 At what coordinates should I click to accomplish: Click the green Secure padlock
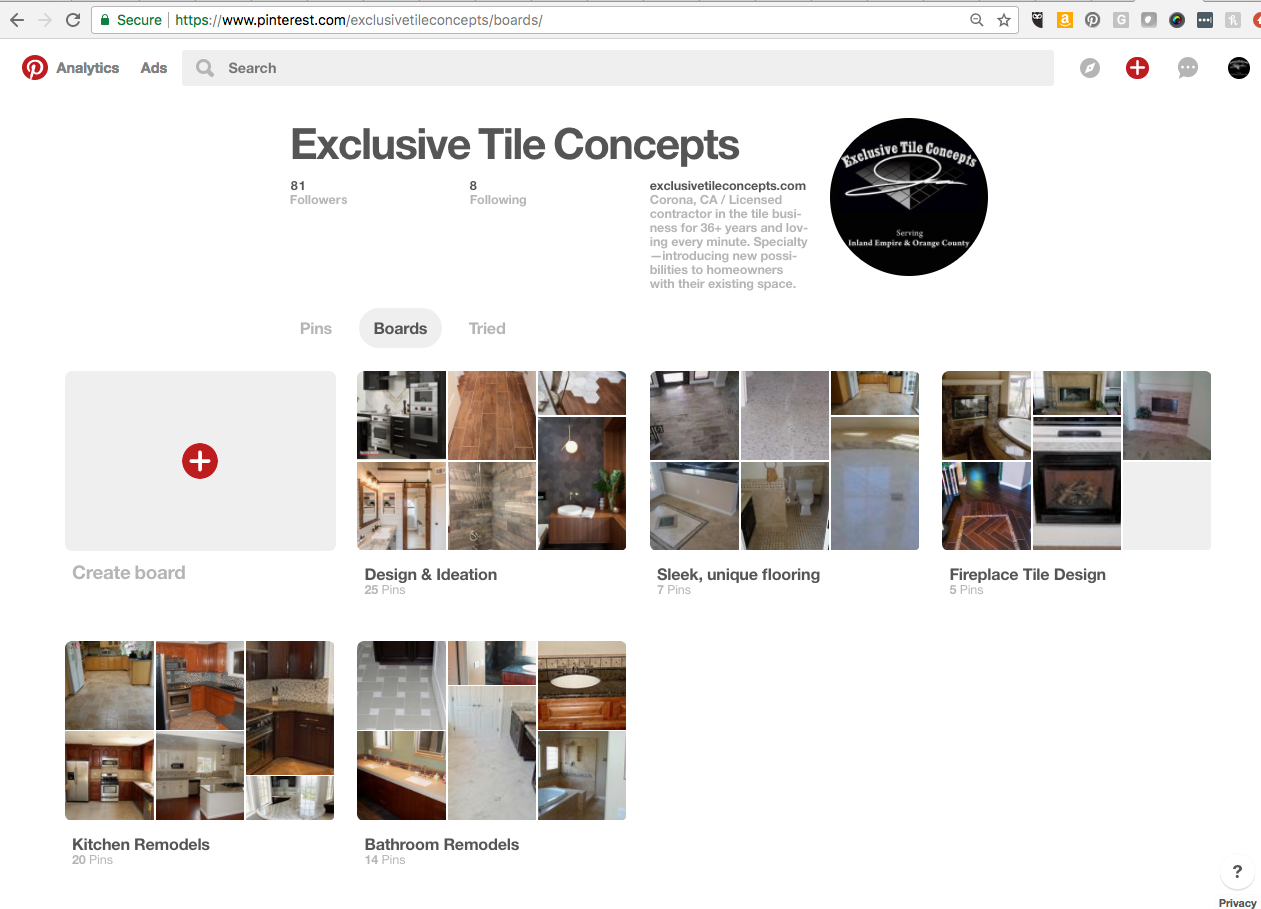(105, 20)
